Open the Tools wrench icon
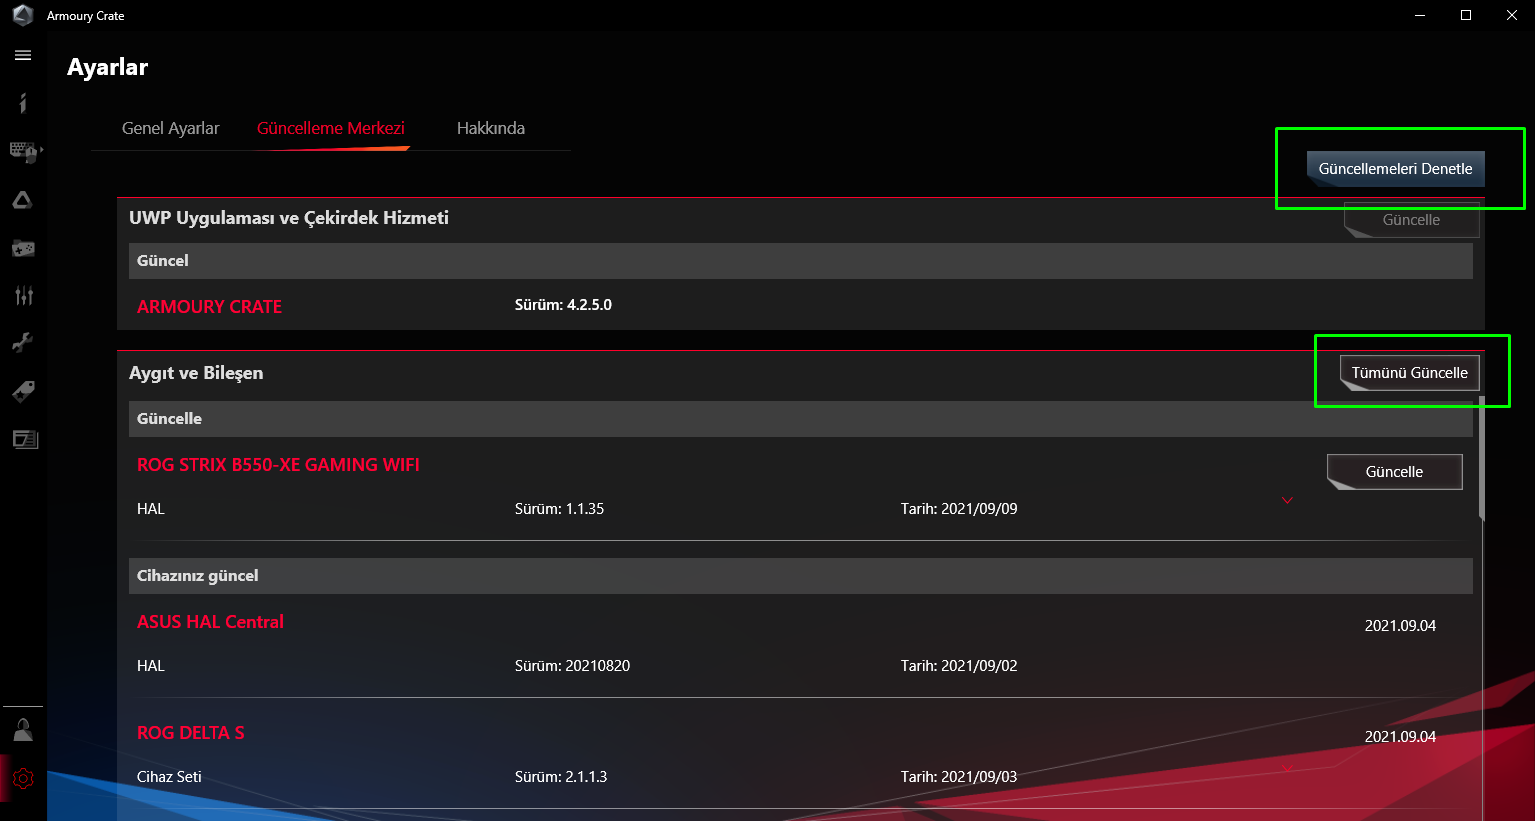1535x821 pixels. click(23, 343)
